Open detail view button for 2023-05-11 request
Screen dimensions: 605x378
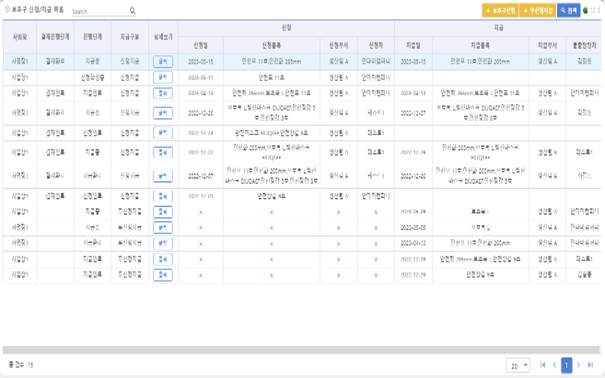(163, 78)
